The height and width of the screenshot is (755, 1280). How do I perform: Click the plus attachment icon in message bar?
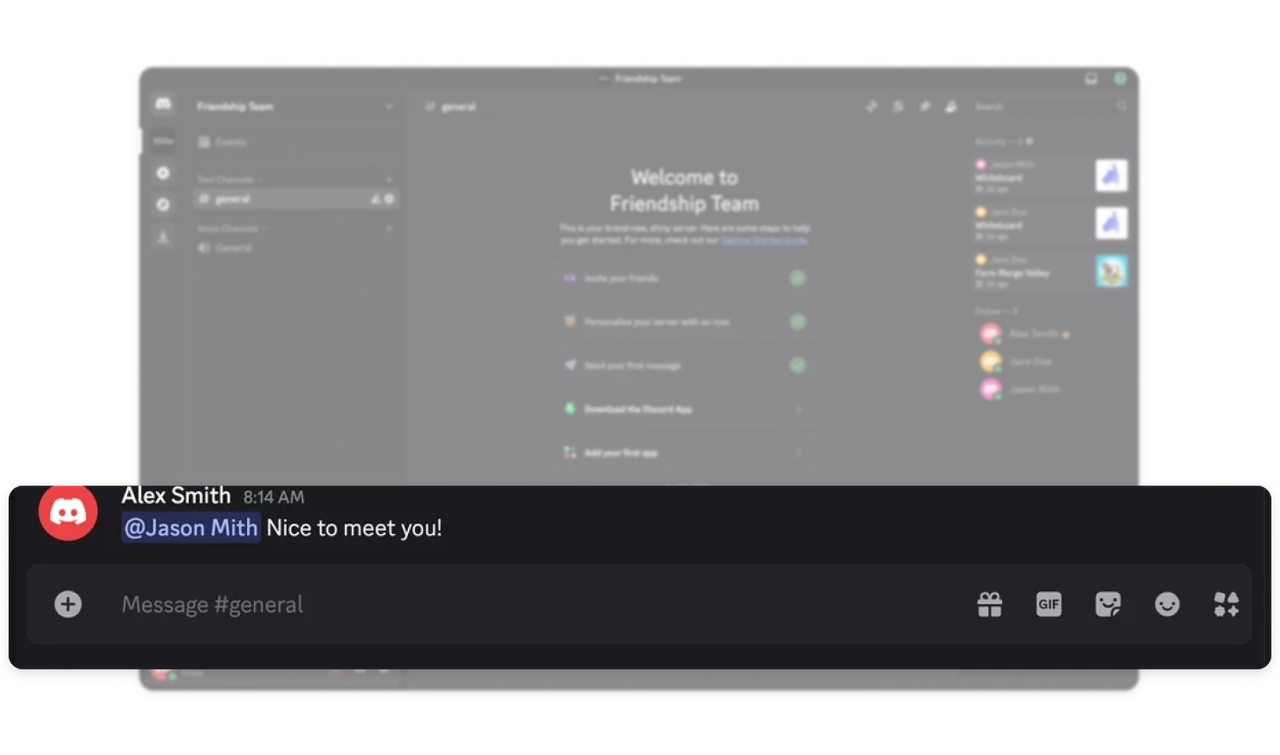tap(68, 604)
